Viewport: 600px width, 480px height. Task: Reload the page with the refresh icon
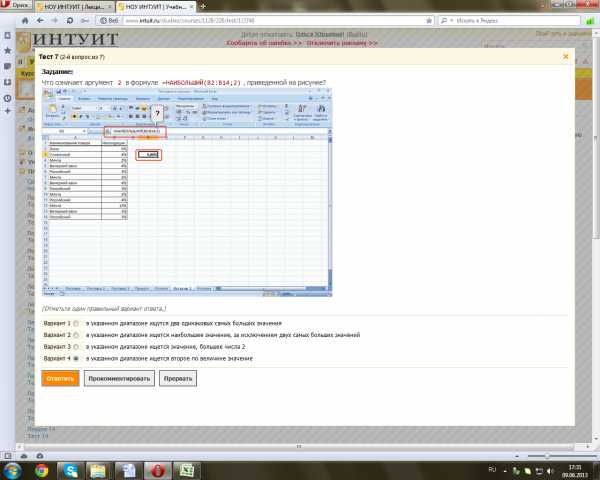pyautogui.click(x=70, y=21)
